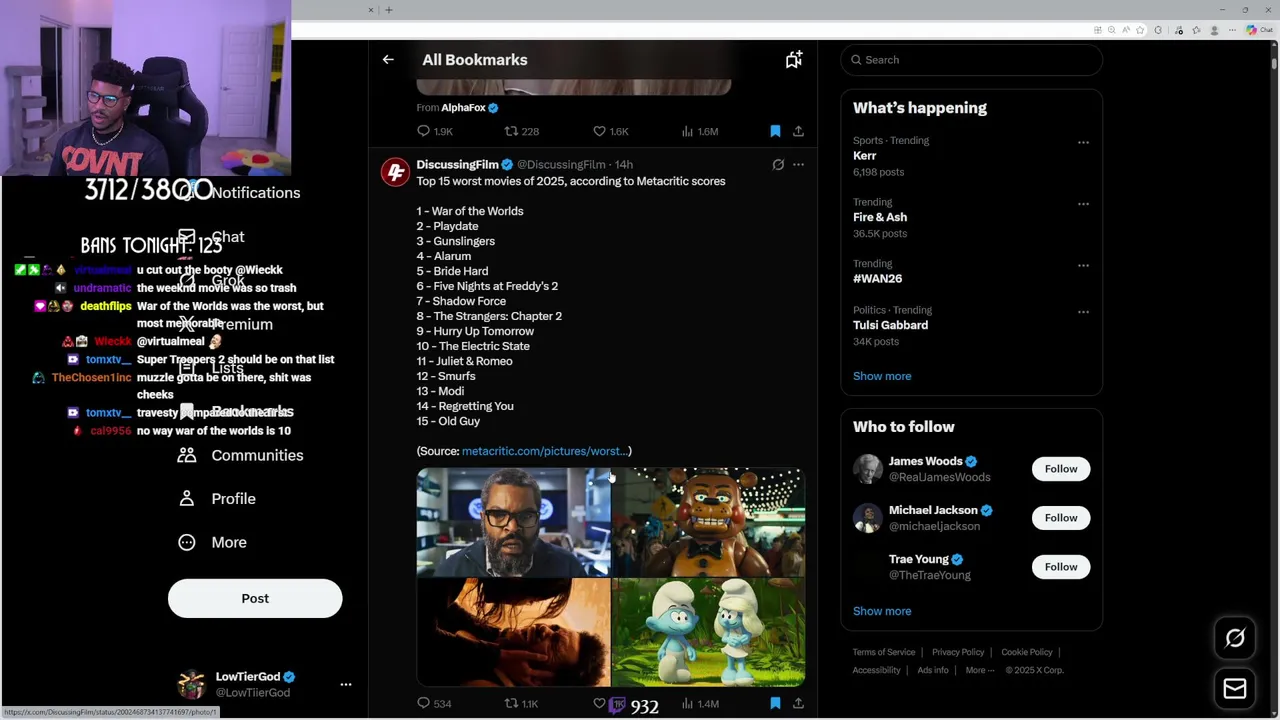The image size is (1280, 720).
Task: Click the Edge new tab plus button
Action: [389, 10]
